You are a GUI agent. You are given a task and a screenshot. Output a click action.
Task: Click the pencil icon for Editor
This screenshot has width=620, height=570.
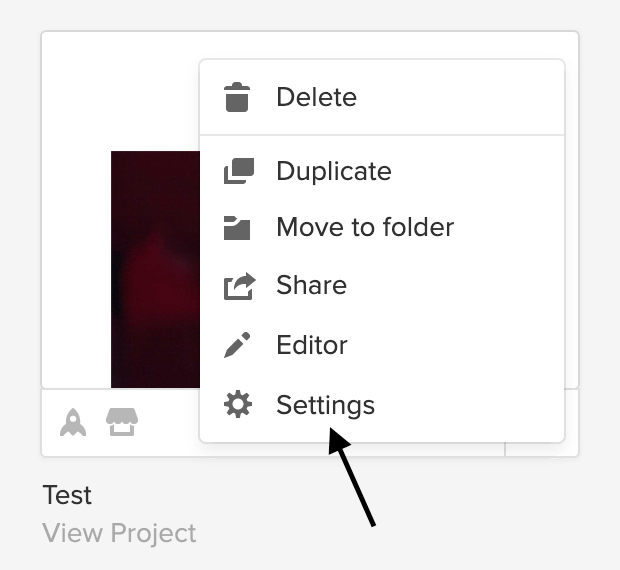(x=237, y=346)
